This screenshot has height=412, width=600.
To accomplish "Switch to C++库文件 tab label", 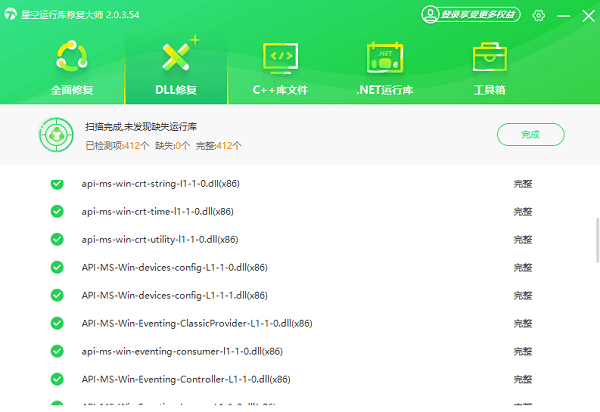I will click(x=280, y=90).
